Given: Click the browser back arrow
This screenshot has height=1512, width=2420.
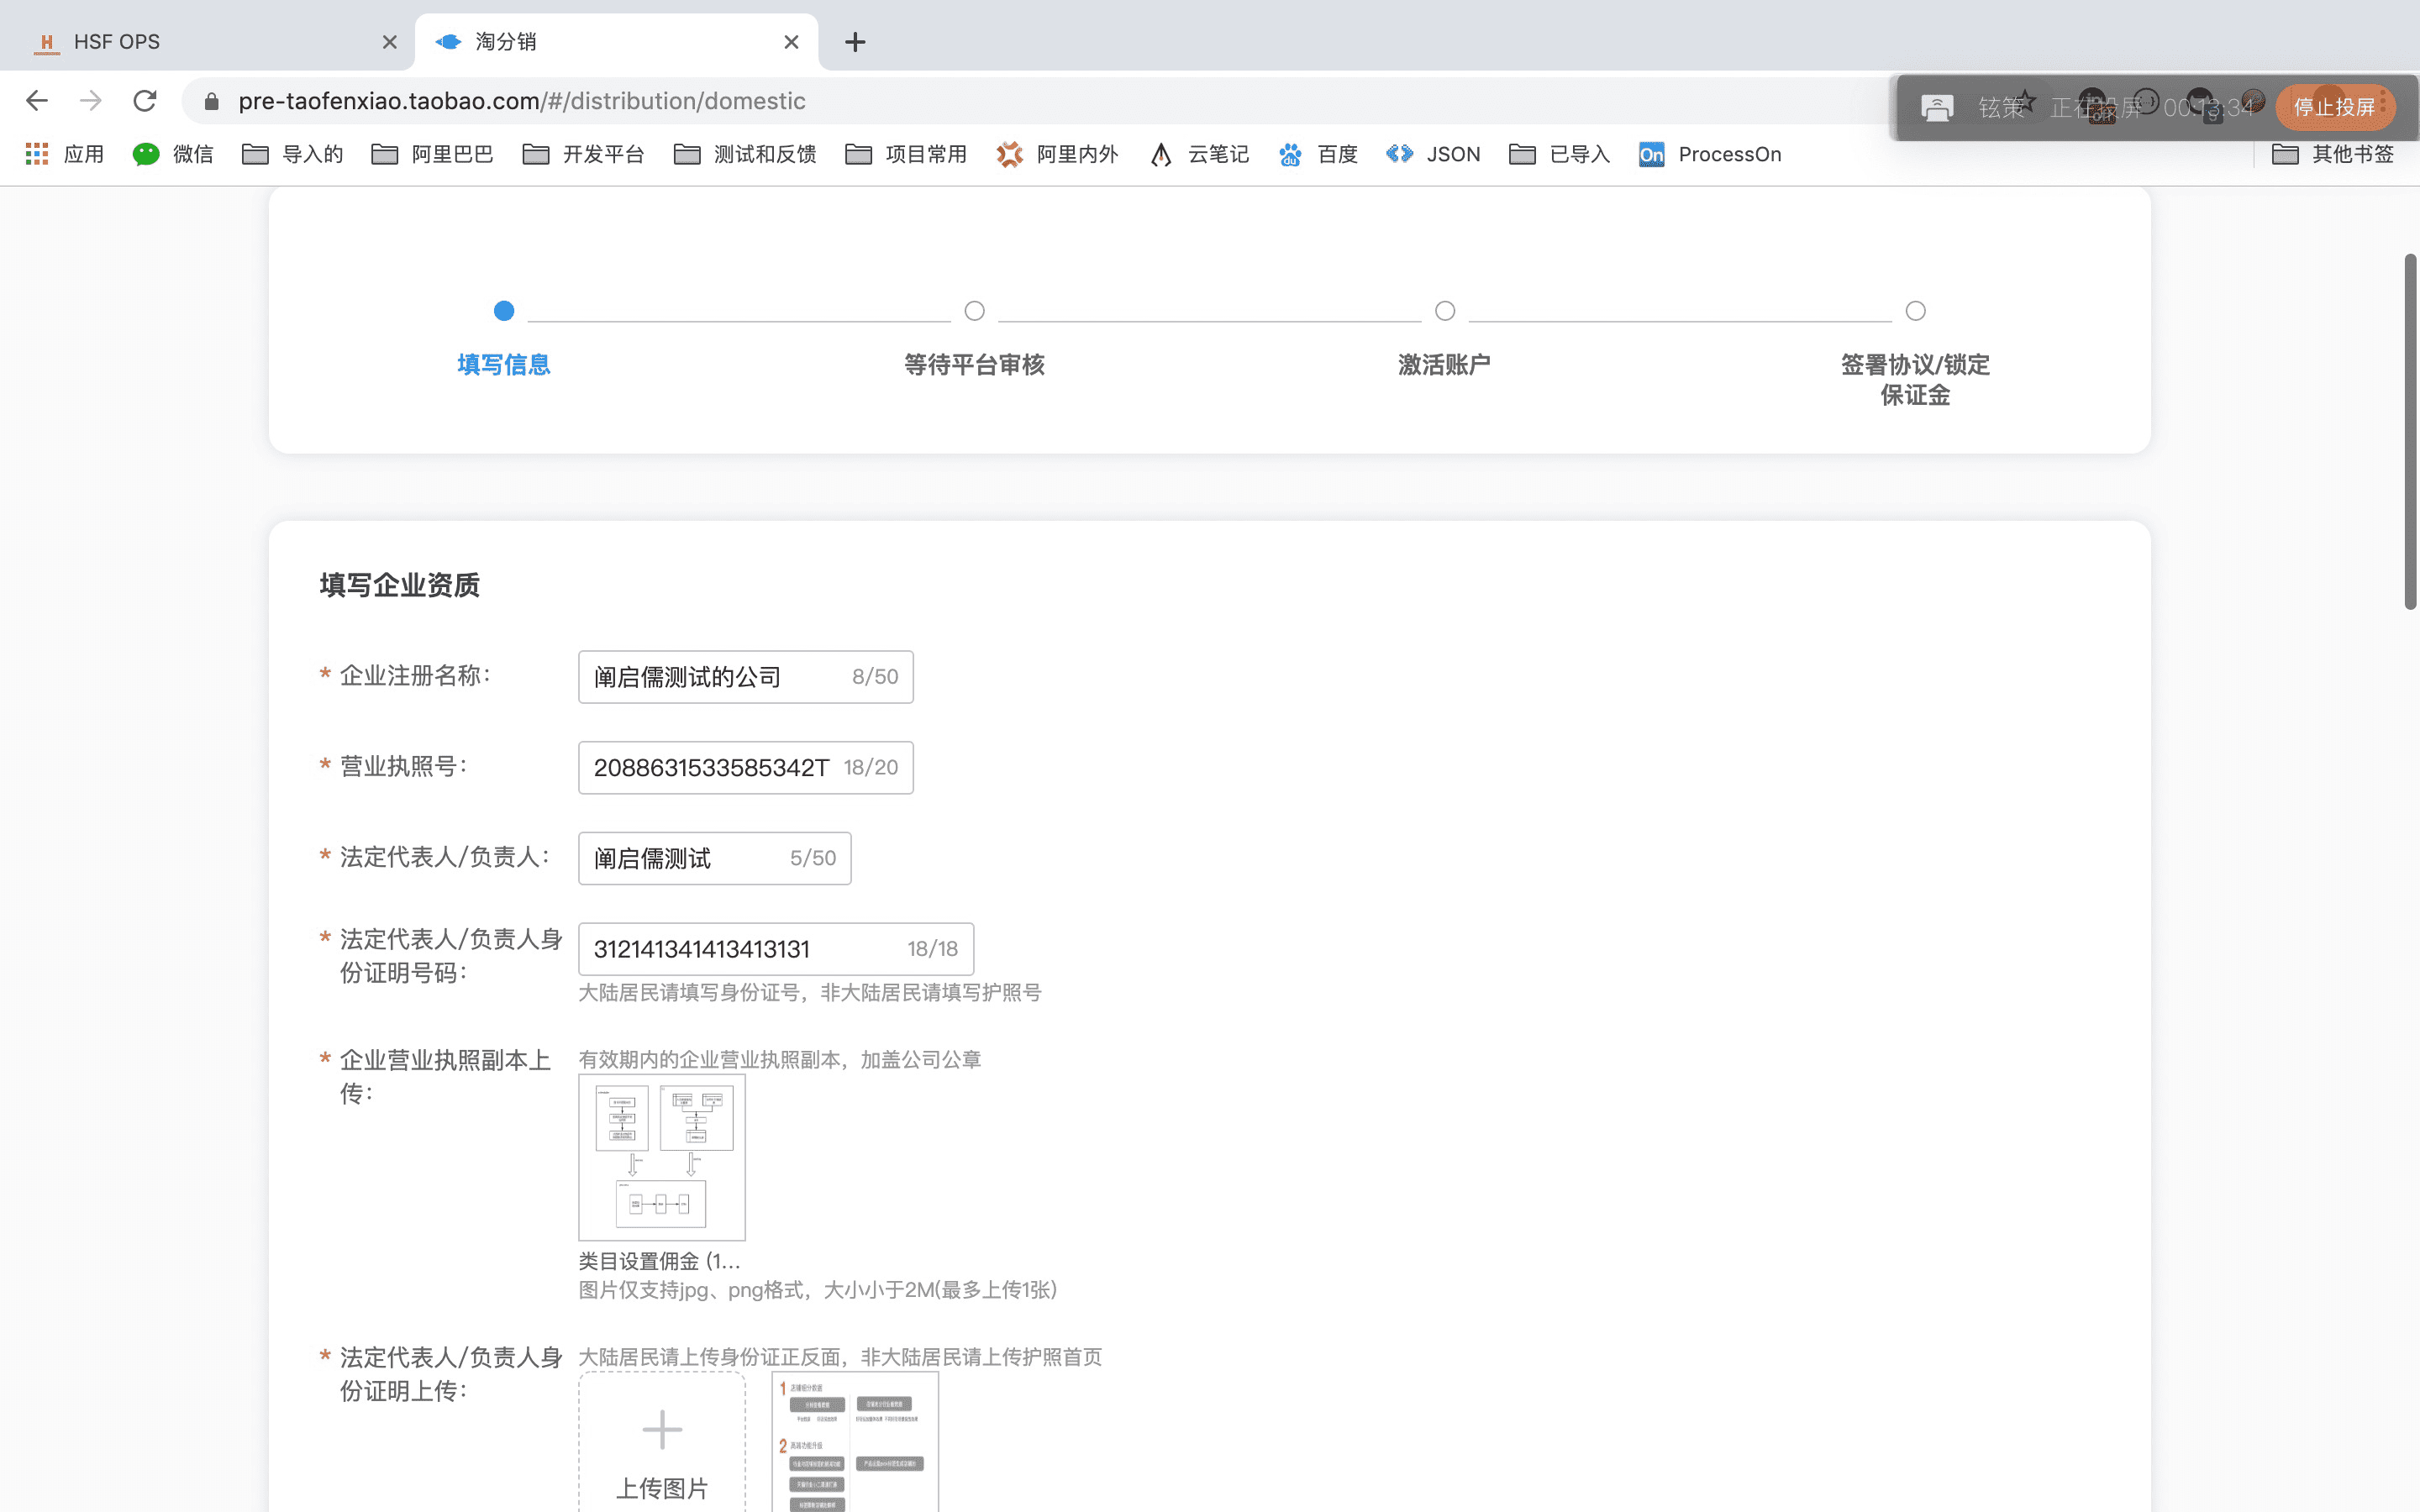Looking at the screenshot, I should pos(37,101).
